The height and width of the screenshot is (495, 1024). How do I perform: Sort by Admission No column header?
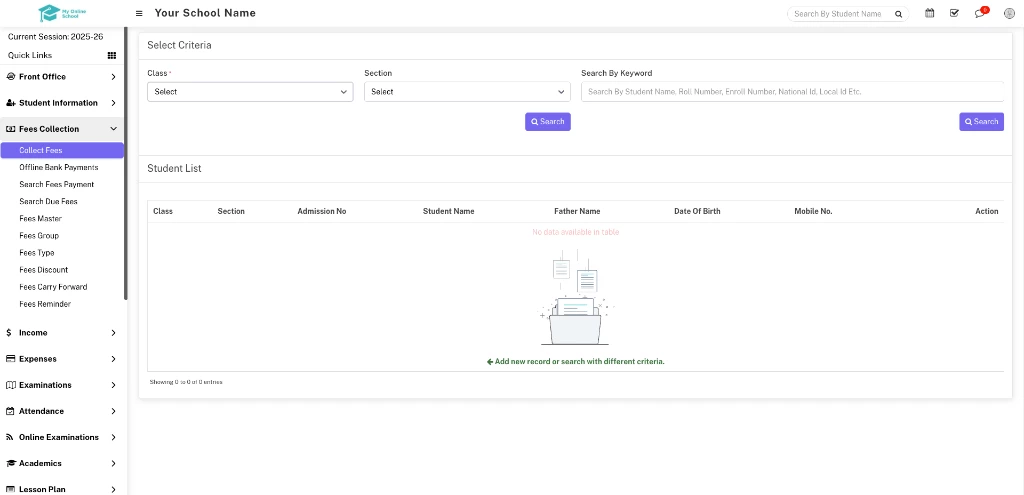tap(322, 211)
